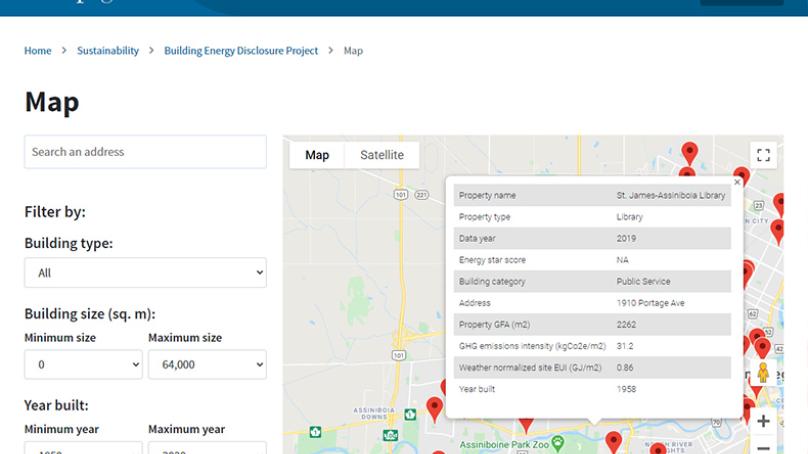Open the Maximum size dropdown
The image size is (808, 454).
(x=207, y=365)
